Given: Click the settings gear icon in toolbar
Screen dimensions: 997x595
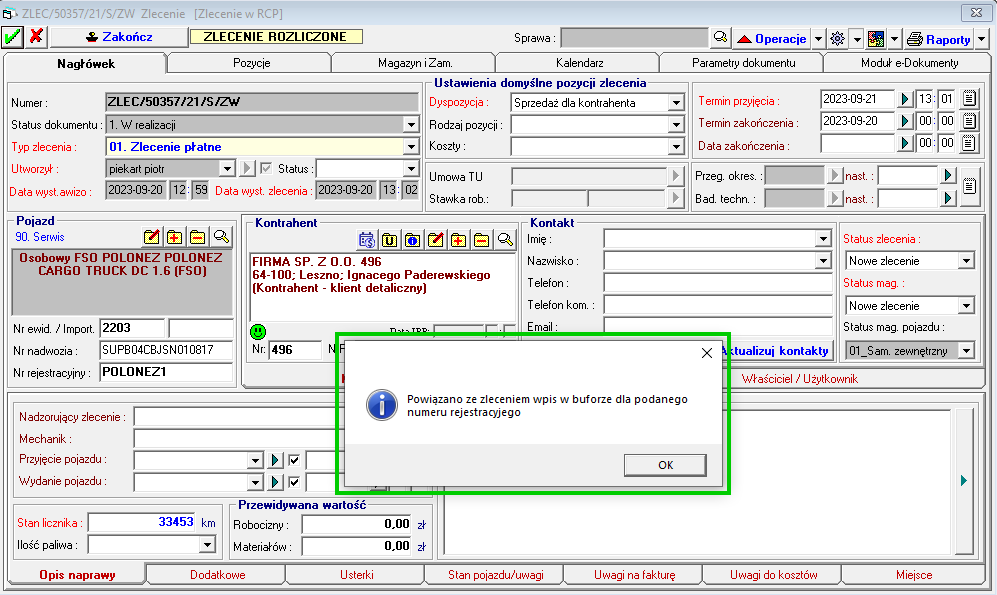Looking at the screenshot, I should (837, 38).
